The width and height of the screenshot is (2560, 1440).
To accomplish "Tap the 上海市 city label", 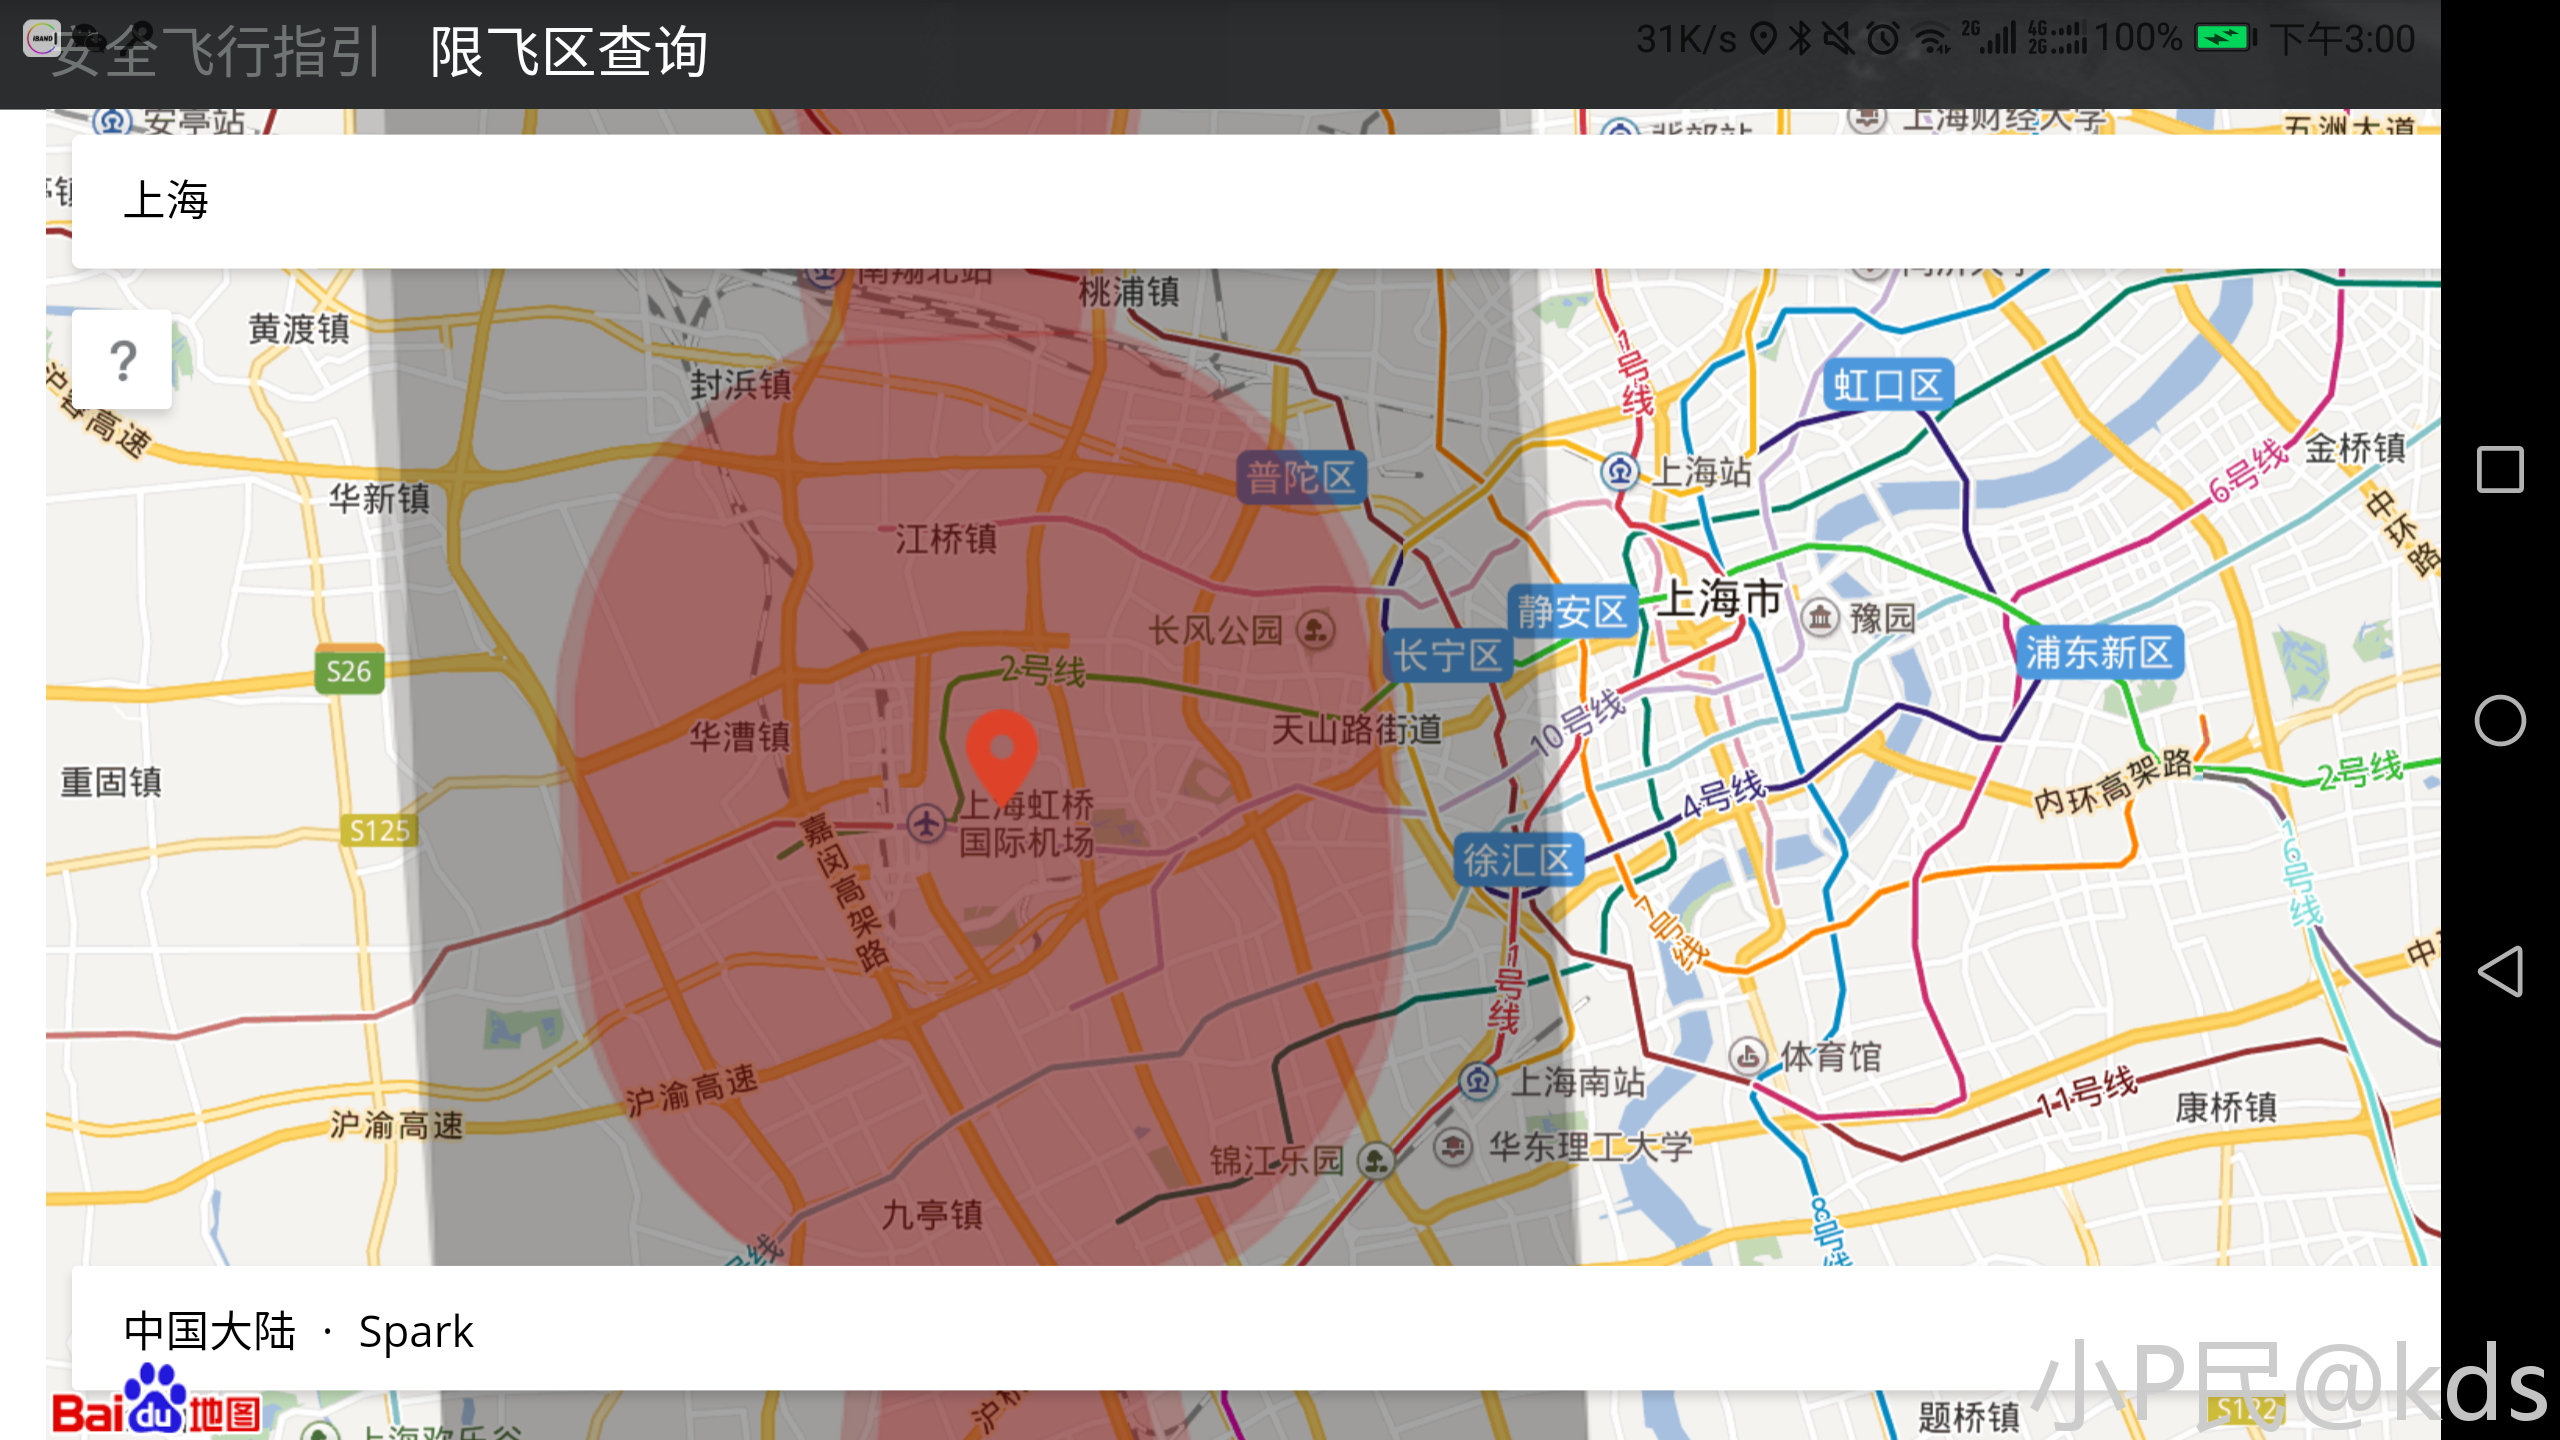I will click(x=1721, y=598).
